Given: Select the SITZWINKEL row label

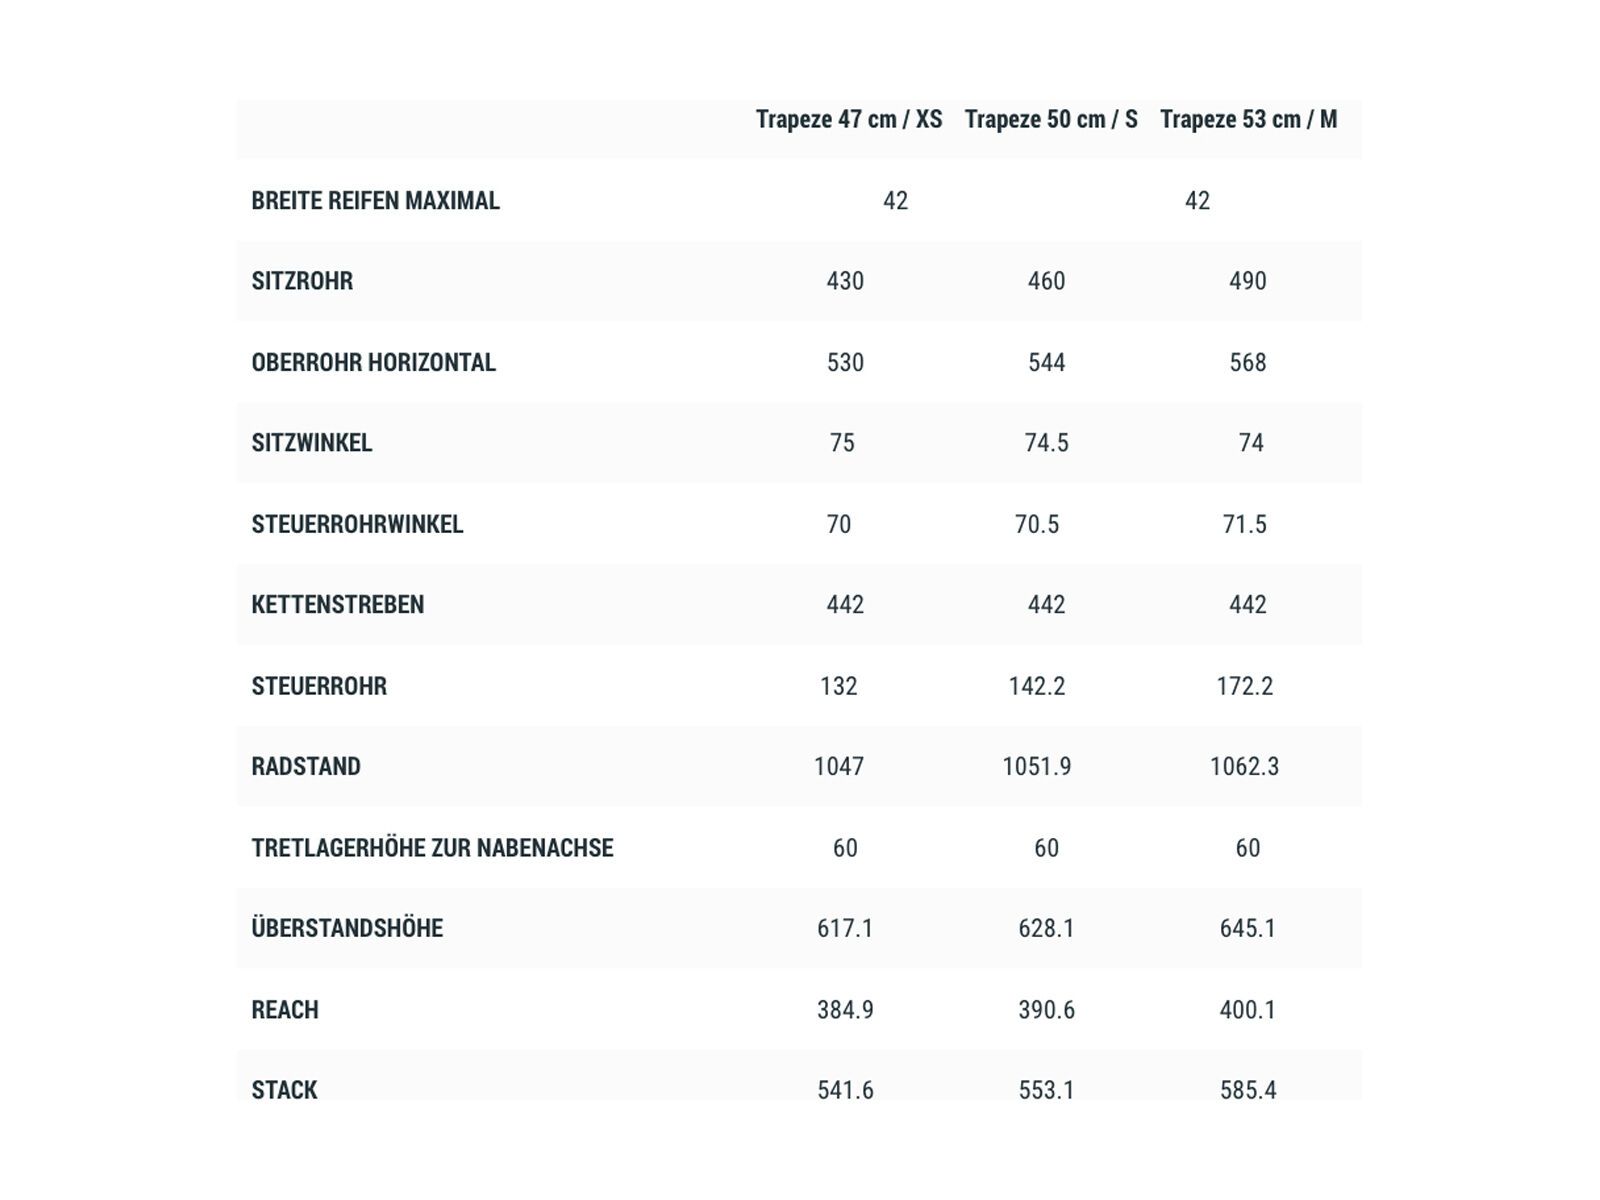Looking at the screenshot, I should (311, 443).
